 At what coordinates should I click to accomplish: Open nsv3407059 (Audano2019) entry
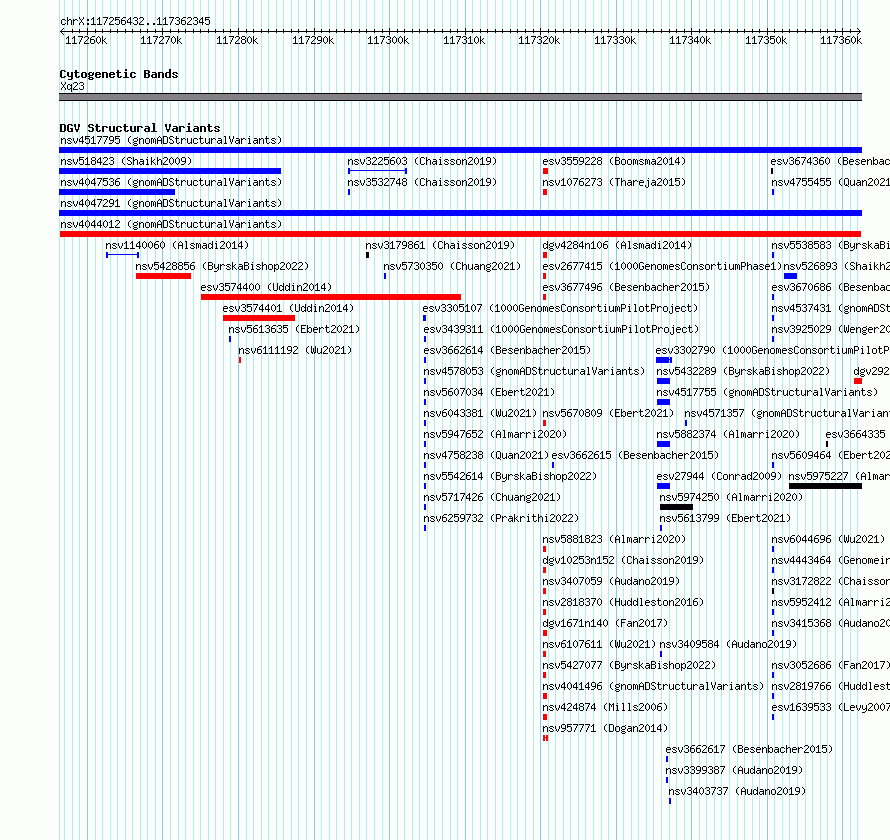tap(611, 581)
